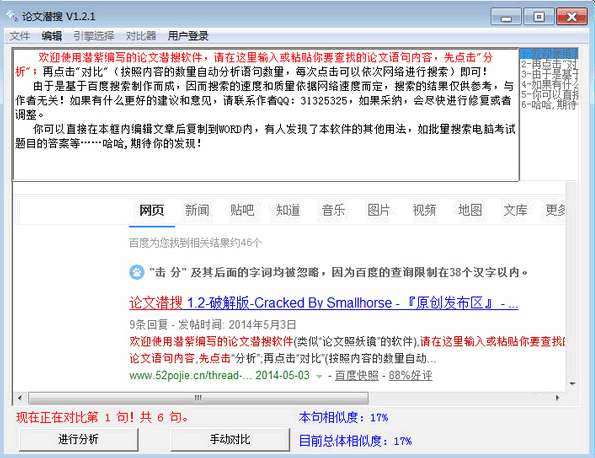Viewport: 595px width, 458px height.
Task: Click the scroll-left arrow
Action: [x=20, y=398]
